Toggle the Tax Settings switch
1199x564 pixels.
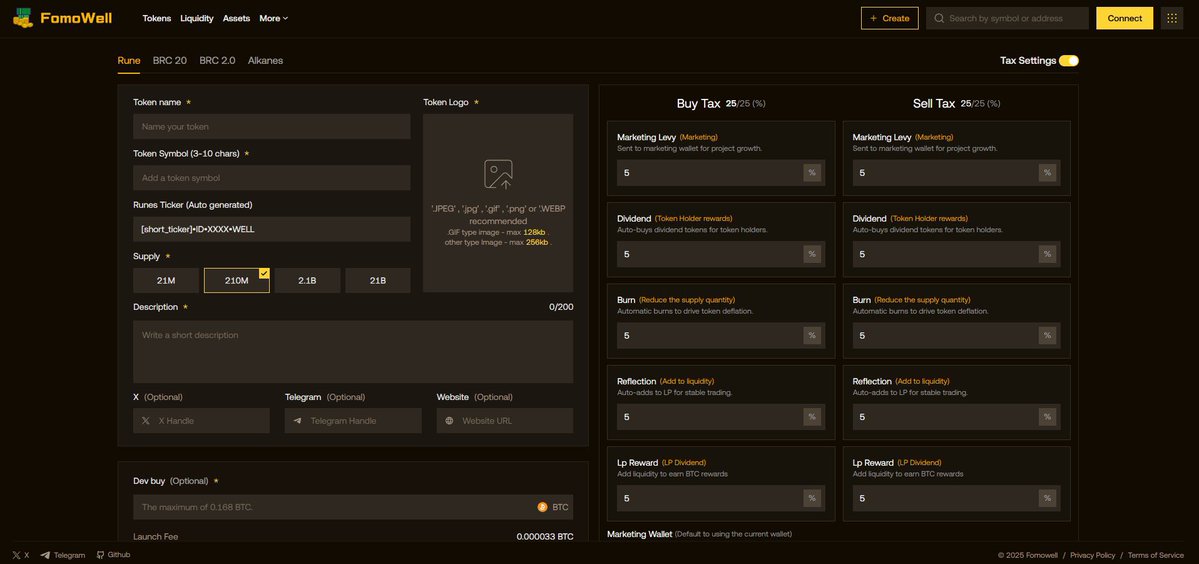(x=1068, y=60)
